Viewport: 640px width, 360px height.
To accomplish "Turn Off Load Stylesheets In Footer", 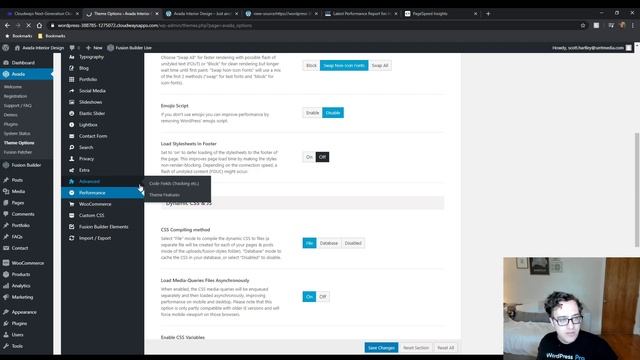I will (322, 157).
